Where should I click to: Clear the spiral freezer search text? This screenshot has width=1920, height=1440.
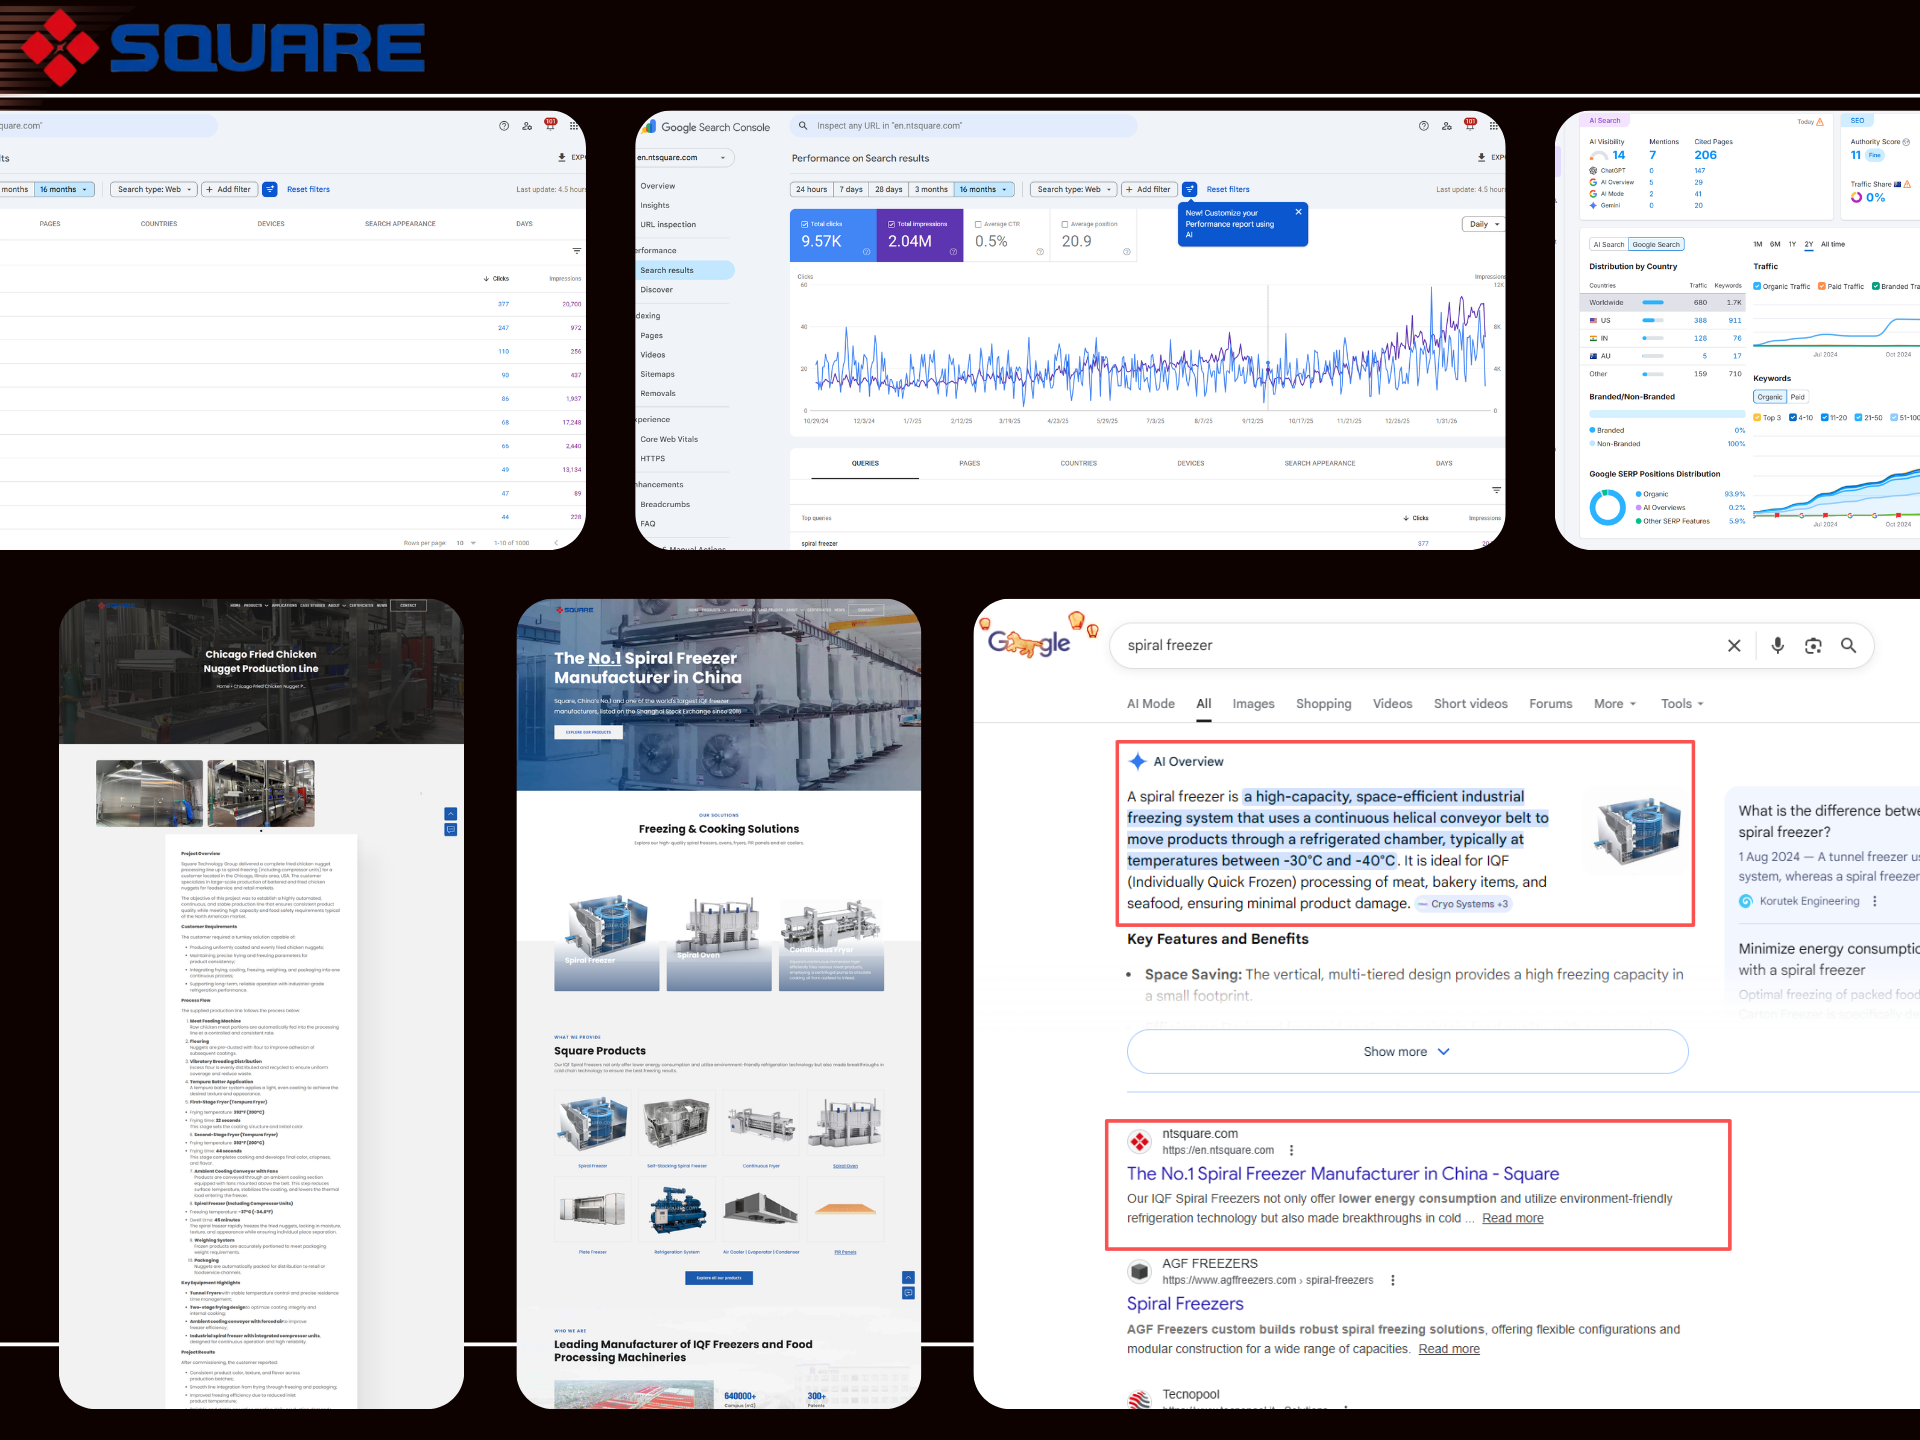pos(1734,646)
